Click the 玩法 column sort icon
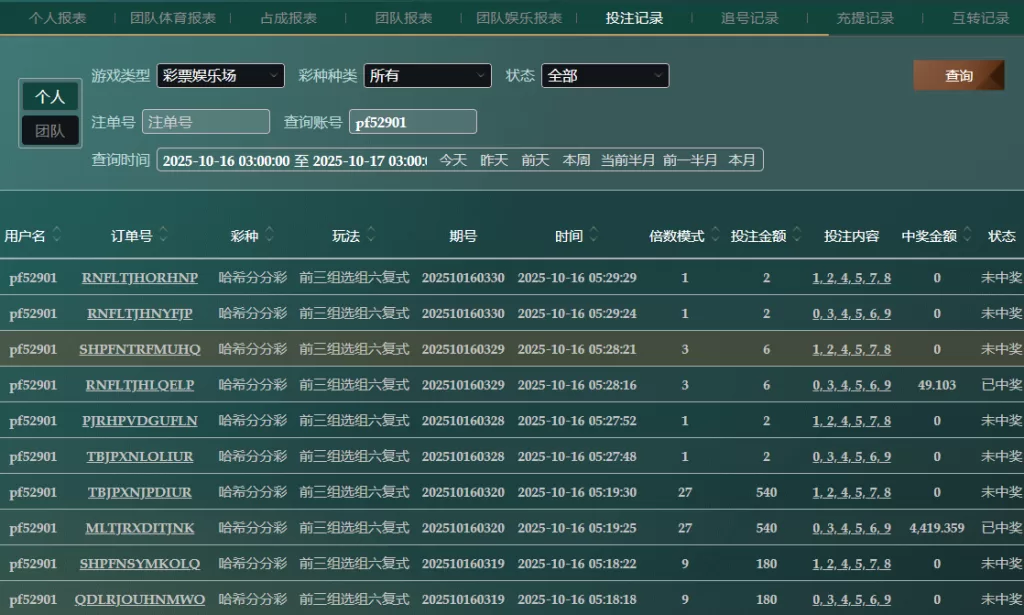1024x615 pixels. [371, 236]
